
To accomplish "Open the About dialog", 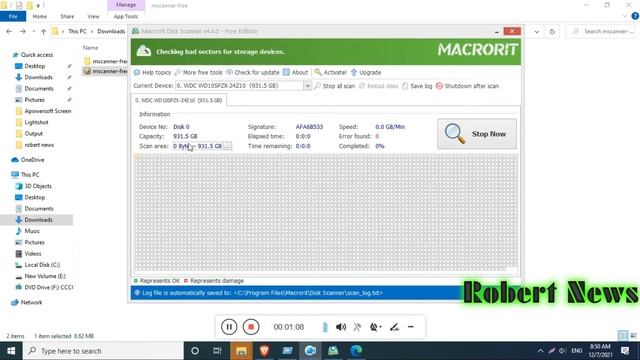I will (x=296, y=72).
